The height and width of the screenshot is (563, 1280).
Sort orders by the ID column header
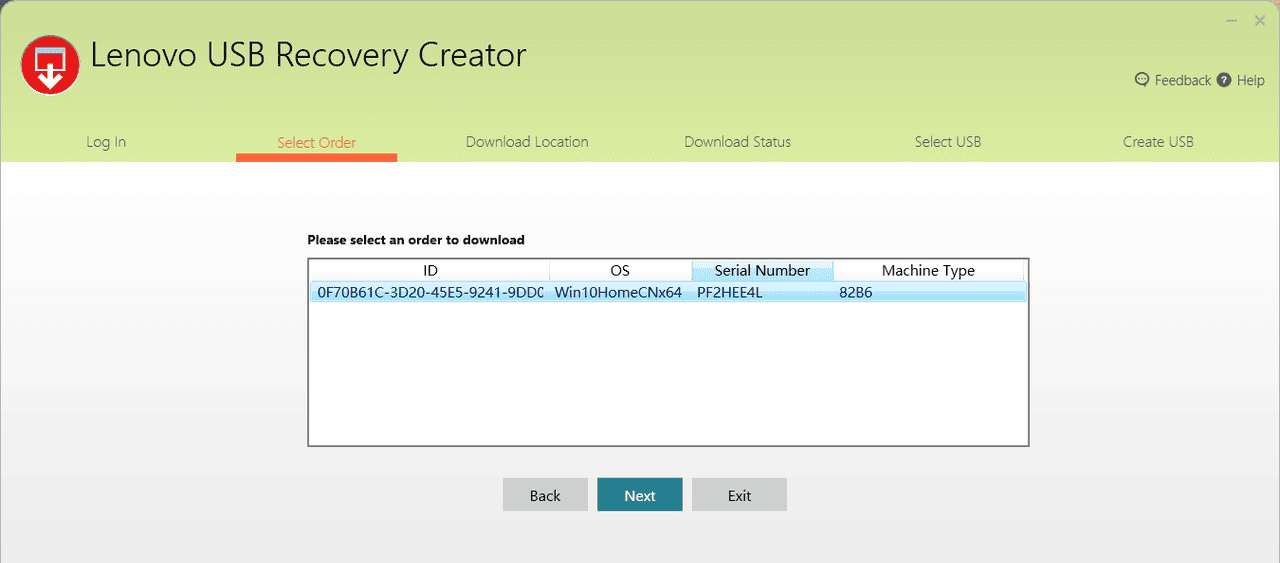[x=430, y=271]
